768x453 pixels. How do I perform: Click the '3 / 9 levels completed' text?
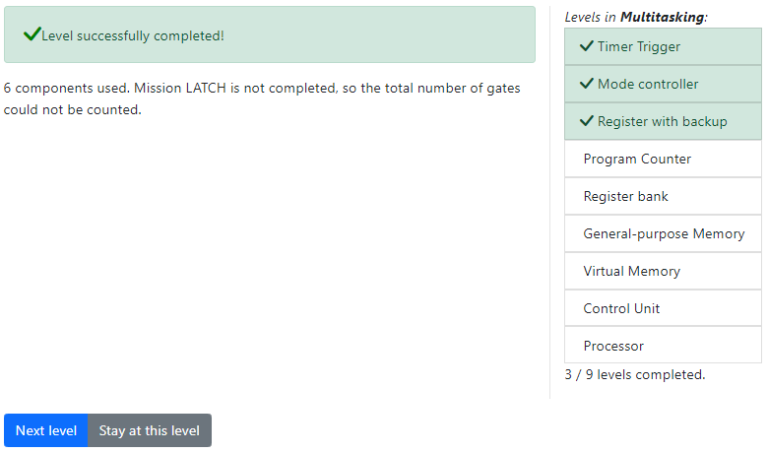(x=634, y=375)
